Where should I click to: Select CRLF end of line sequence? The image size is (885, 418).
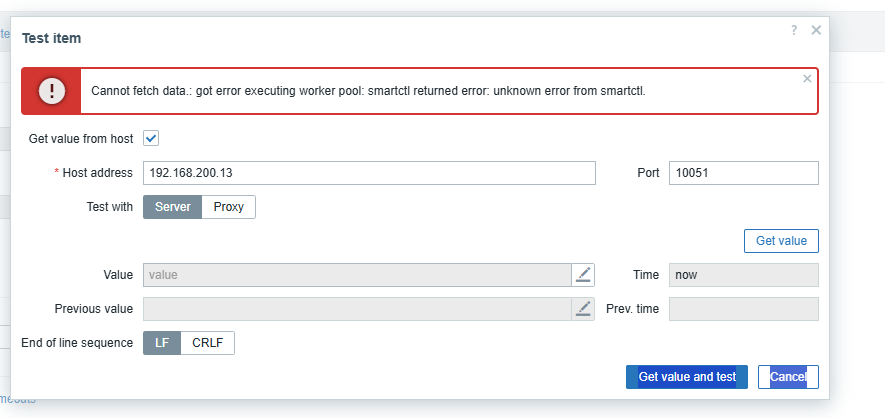tap(208, 343)
